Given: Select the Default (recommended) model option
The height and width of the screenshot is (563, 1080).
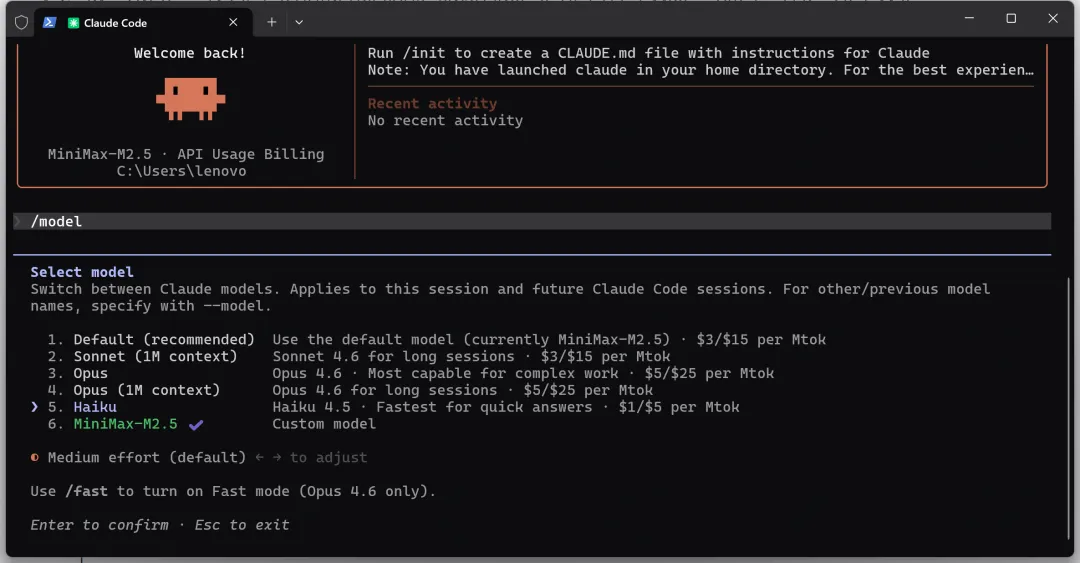Looking at the screenshot, I should (x=164, y=340).
